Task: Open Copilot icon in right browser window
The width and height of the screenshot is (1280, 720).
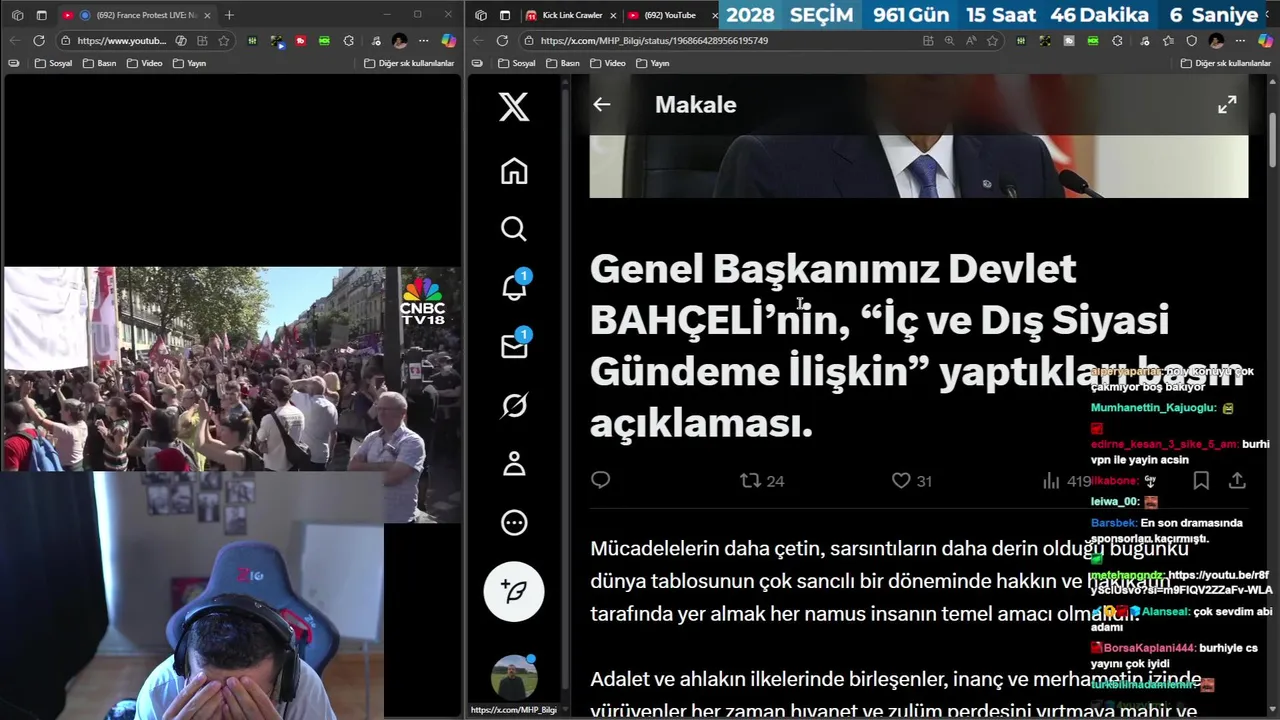Action: pyautogui.click(x=1265, y=41)
